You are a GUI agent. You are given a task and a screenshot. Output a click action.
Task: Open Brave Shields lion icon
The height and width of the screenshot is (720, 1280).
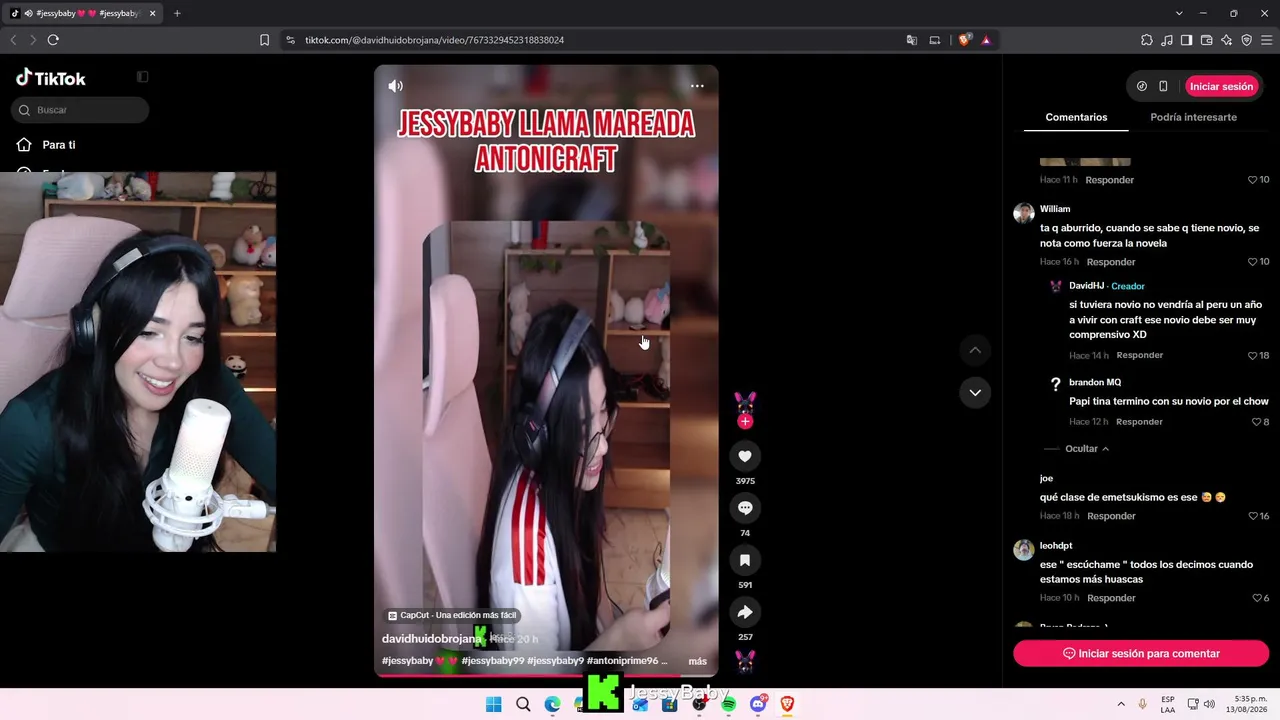964,40
